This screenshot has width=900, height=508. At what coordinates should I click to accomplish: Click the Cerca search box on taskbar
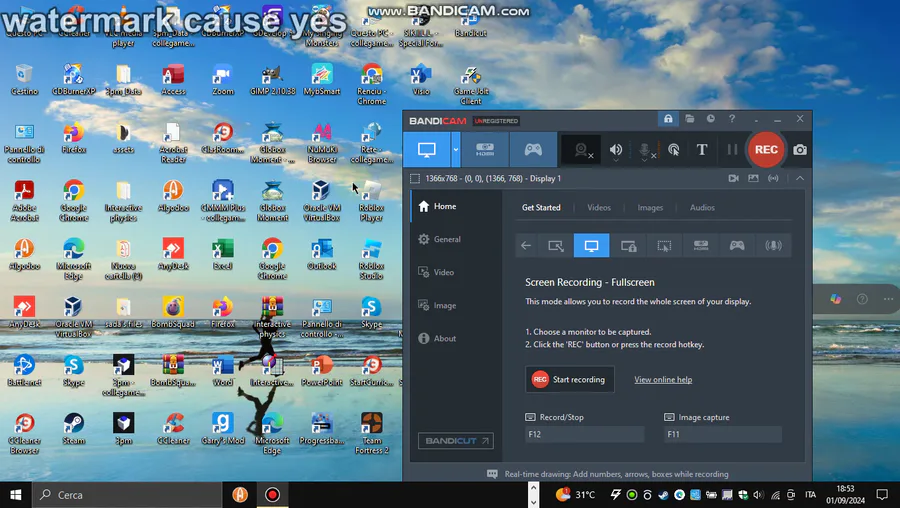127,495
